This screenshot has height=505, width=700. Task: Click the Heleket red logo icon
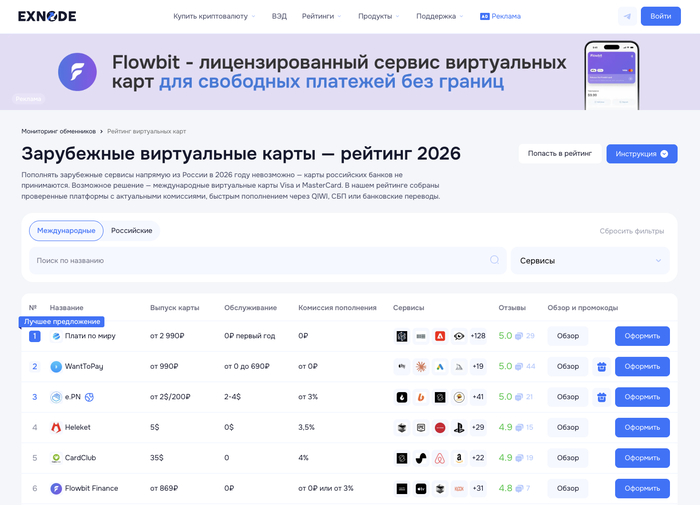tap(56, 427)
